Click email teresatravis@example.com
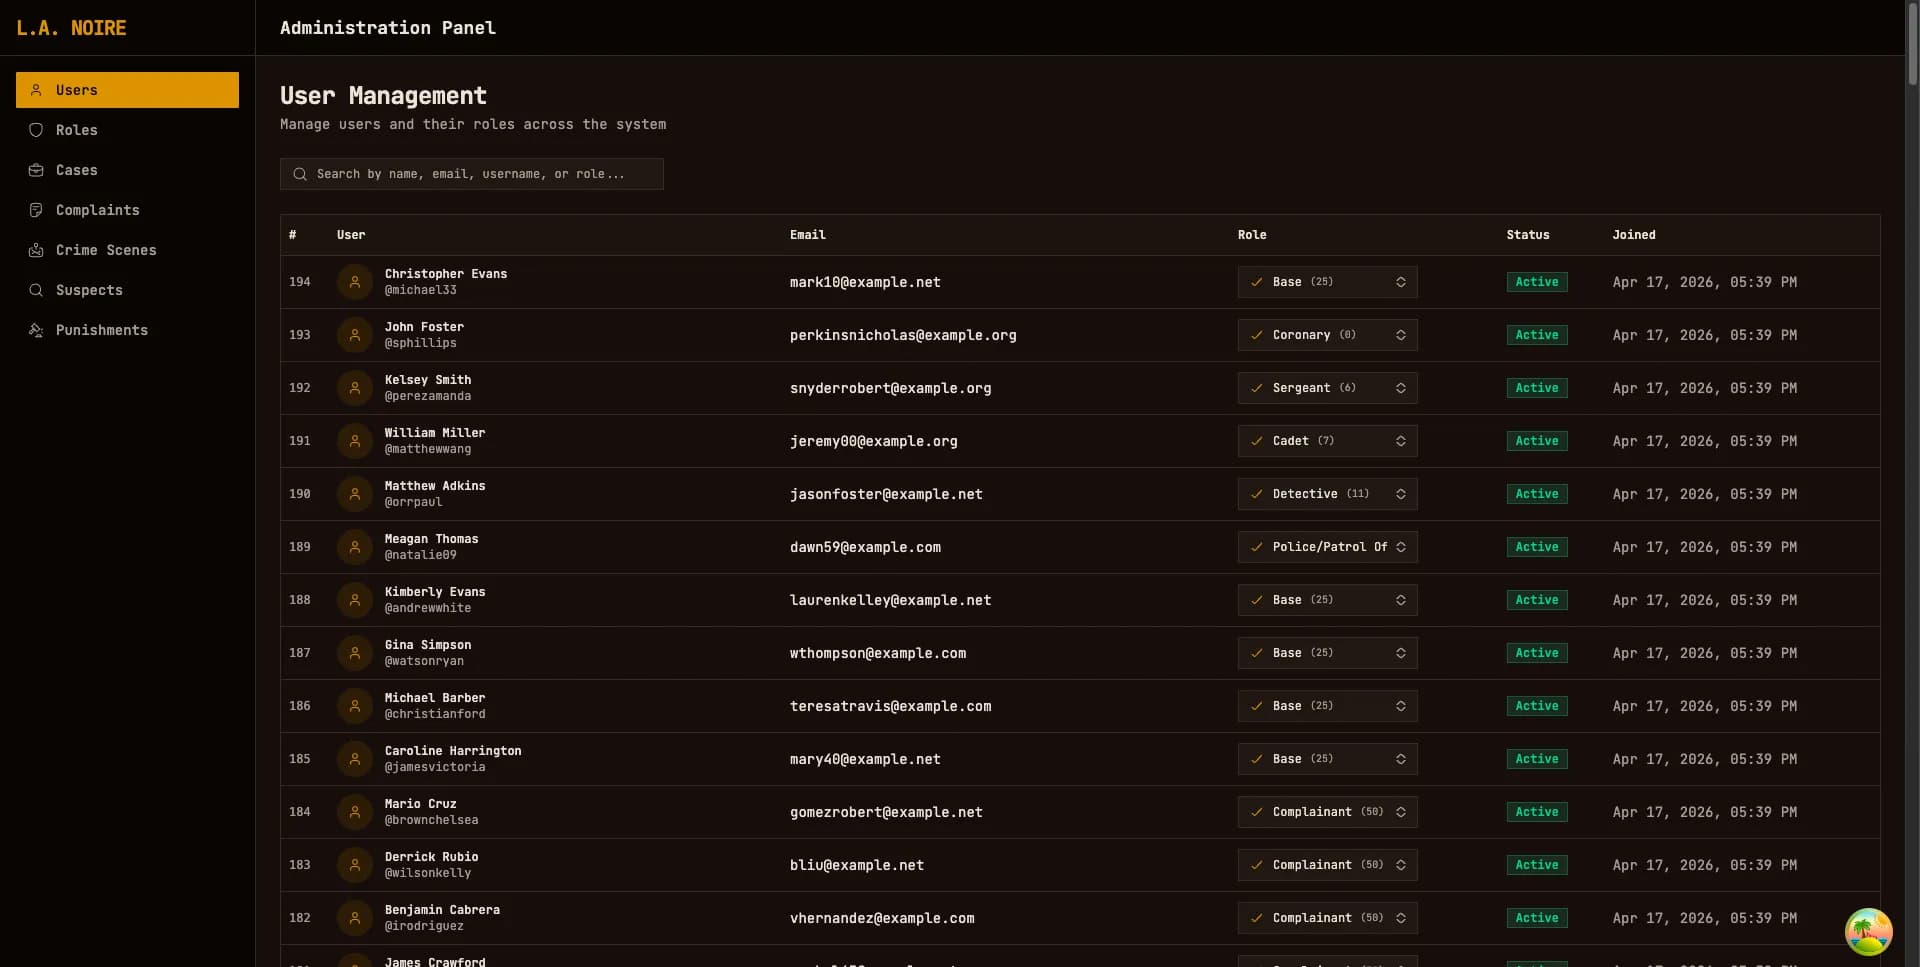Viewport: 1920px width, 967px height. pyautogui.click(x=890, y=706)
